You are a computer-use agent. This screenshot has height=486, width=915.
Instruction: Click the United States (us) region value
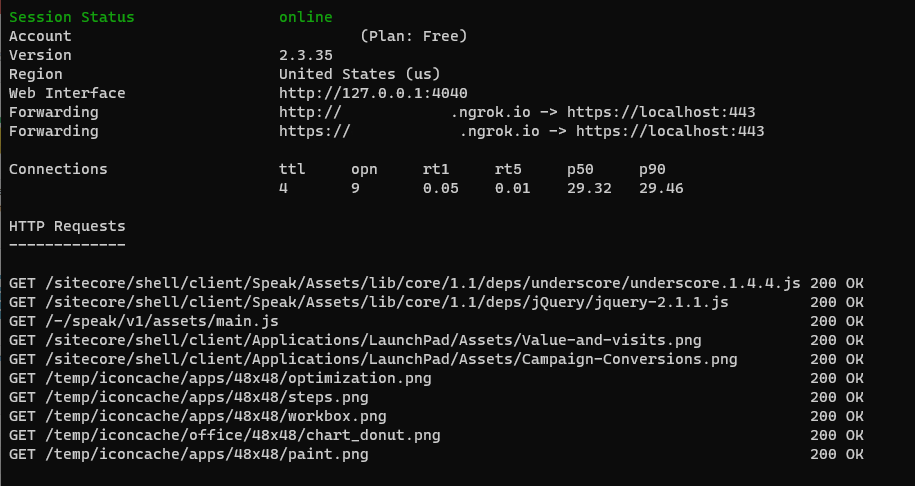pyautogui.click(x=359, y=74)
